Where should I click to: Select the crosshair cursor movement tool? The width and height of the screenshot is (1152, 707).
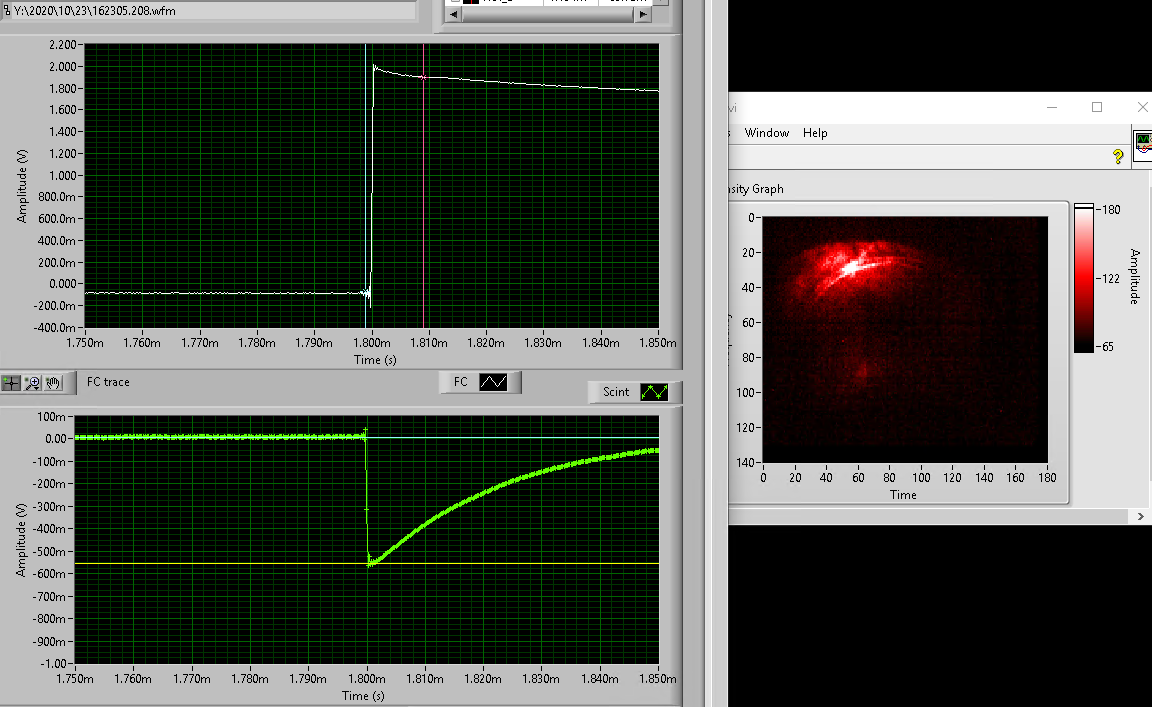[x=11, y=382]
